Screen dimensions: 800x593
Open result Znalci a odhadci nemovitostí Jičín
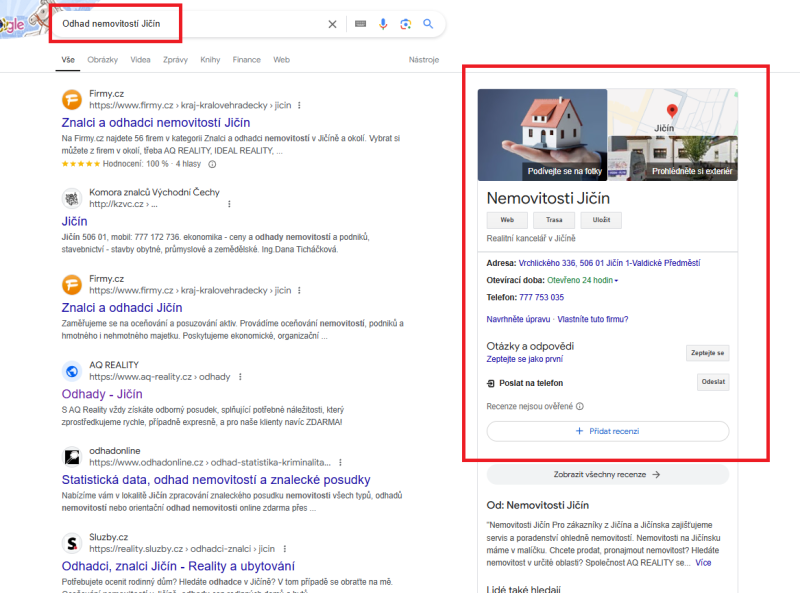[156, 122]
